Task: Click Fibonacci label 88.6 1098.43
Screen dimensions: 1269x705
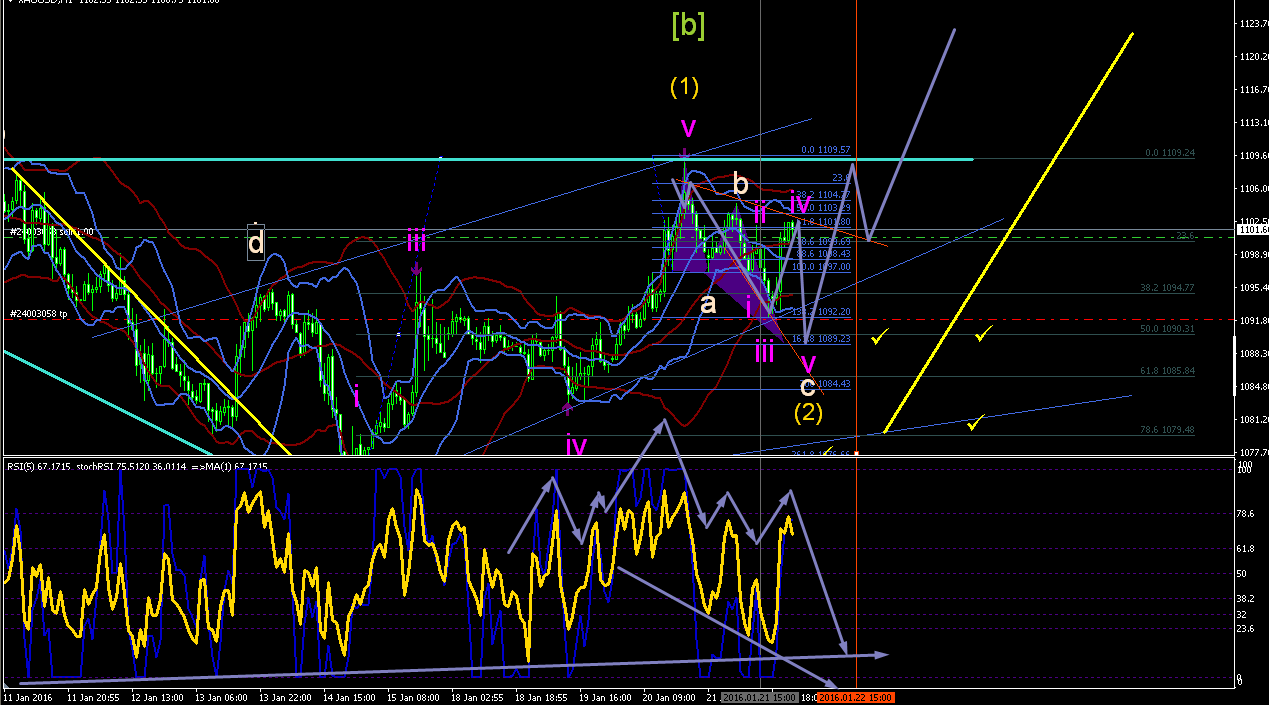Action: [x=823, y=255]
